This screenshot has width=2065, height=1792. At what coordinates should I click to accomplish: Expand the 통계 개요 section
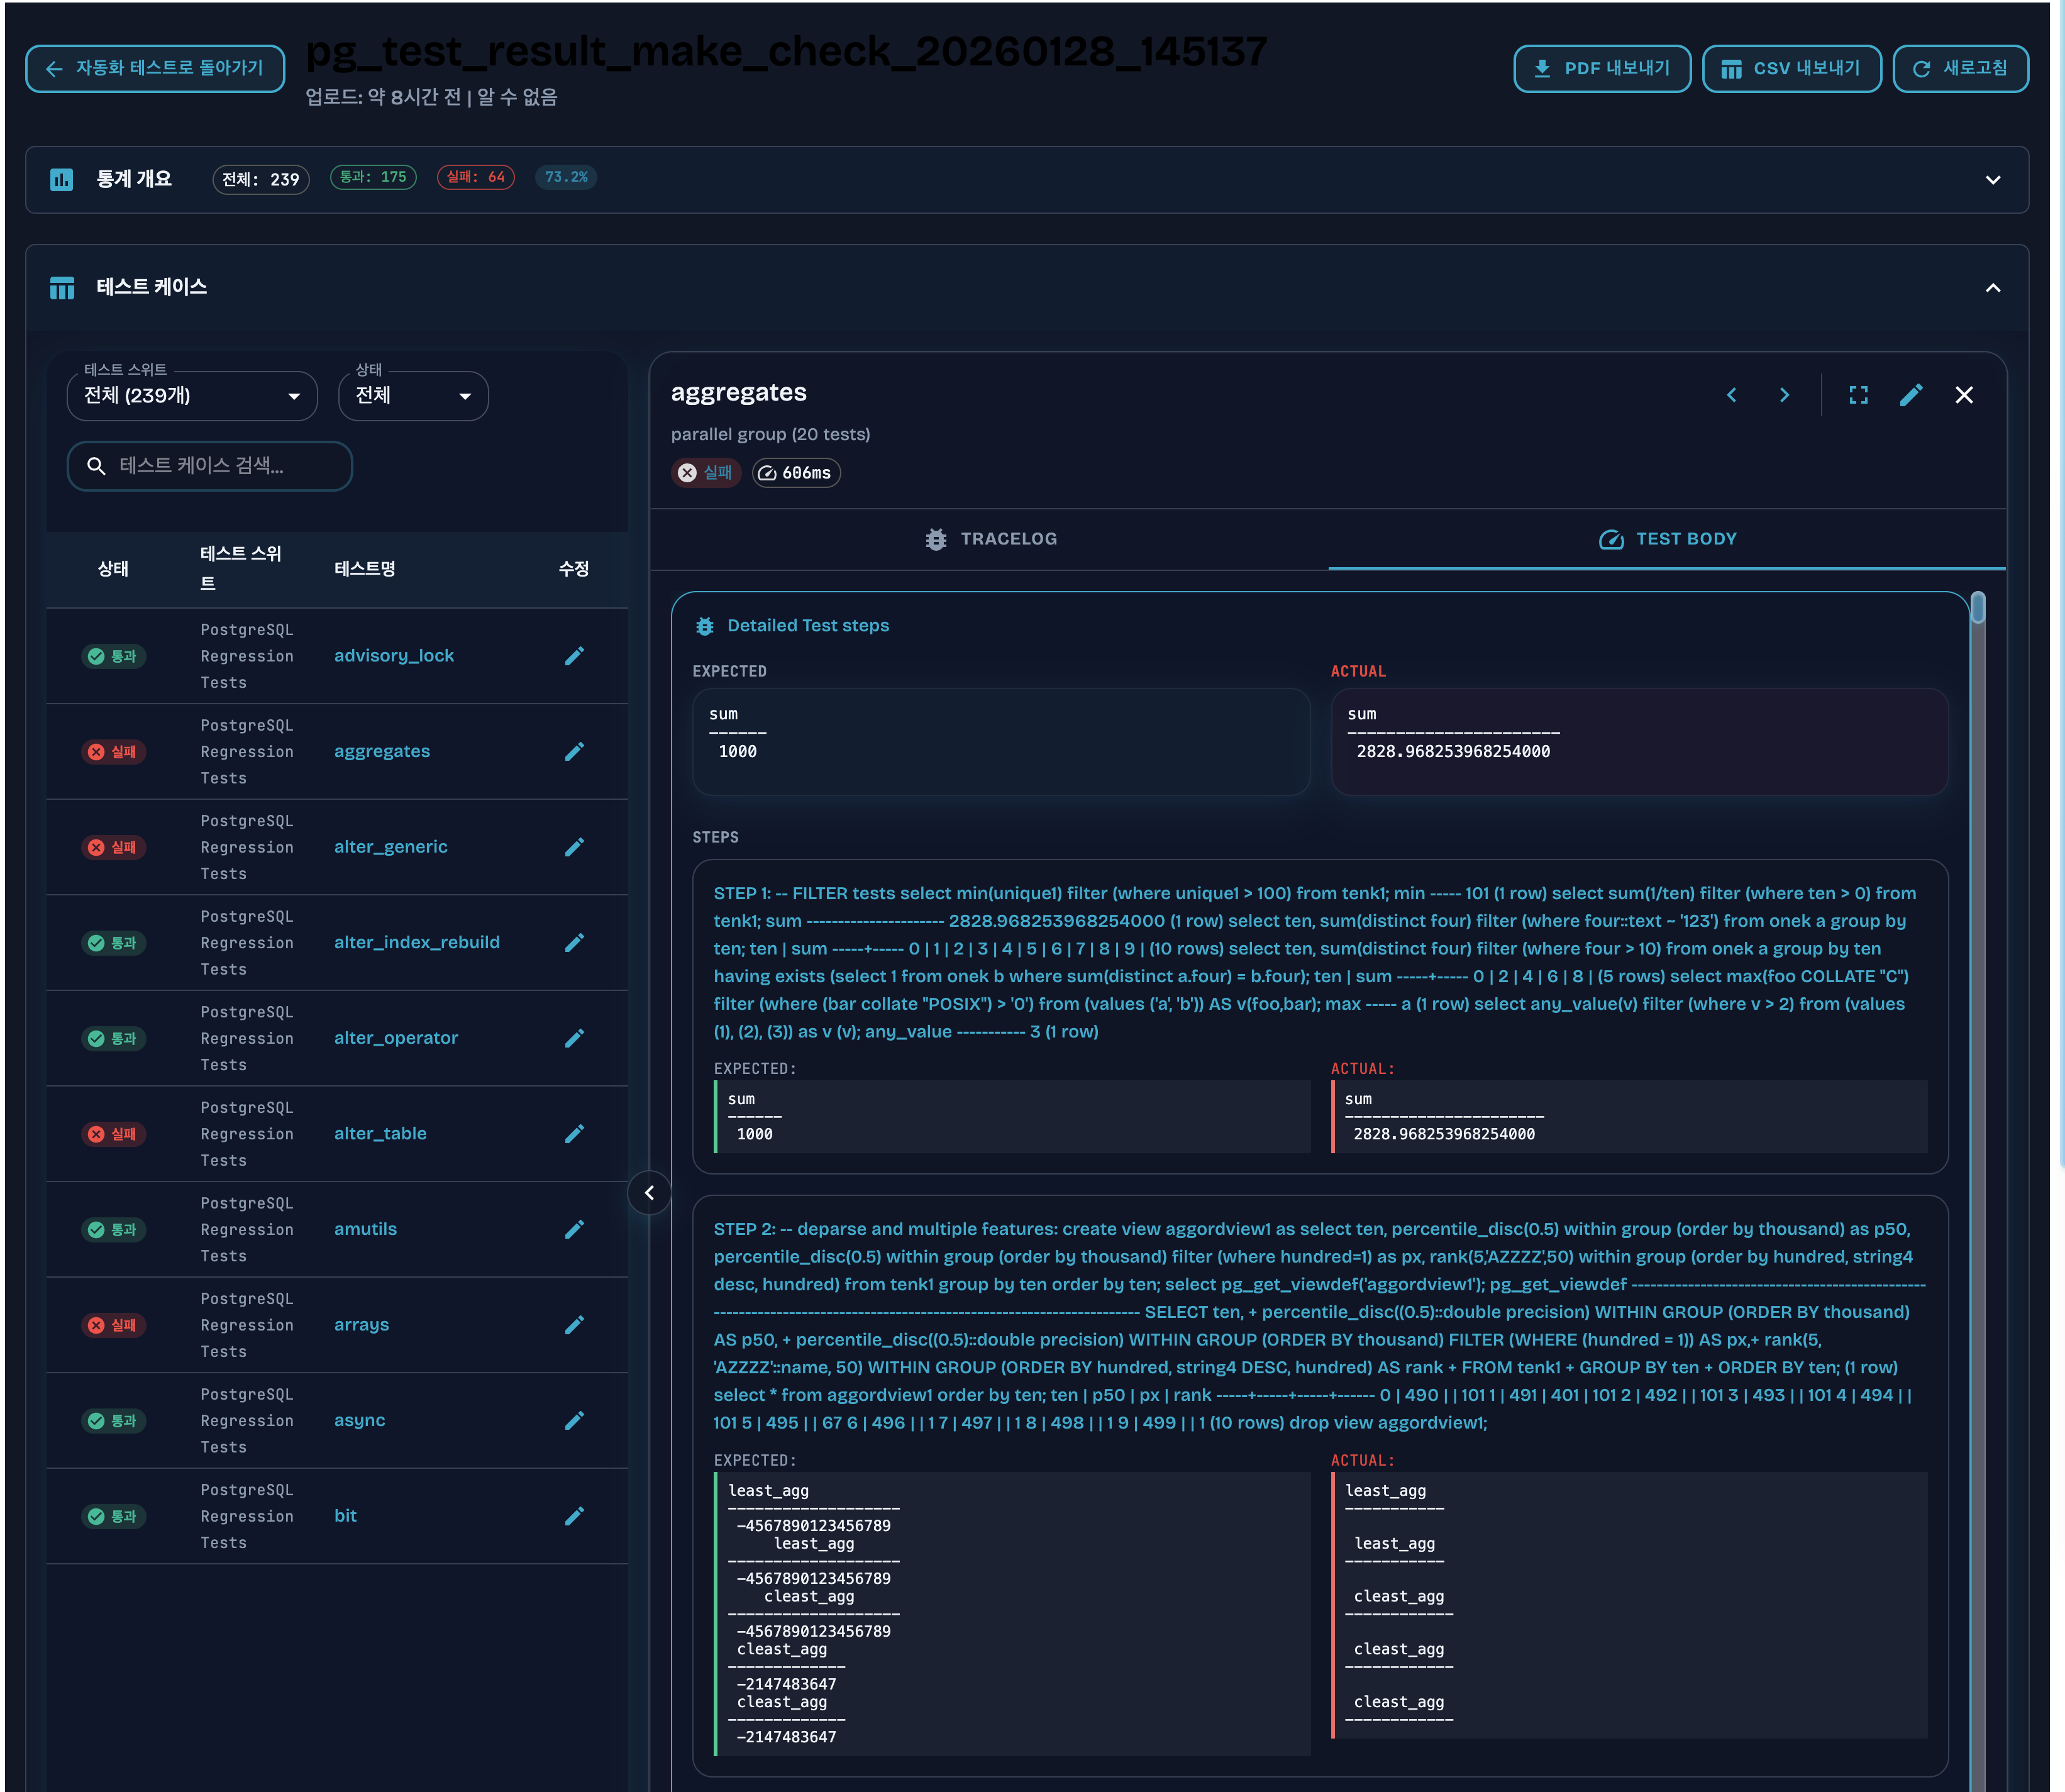pos(1992,180)
